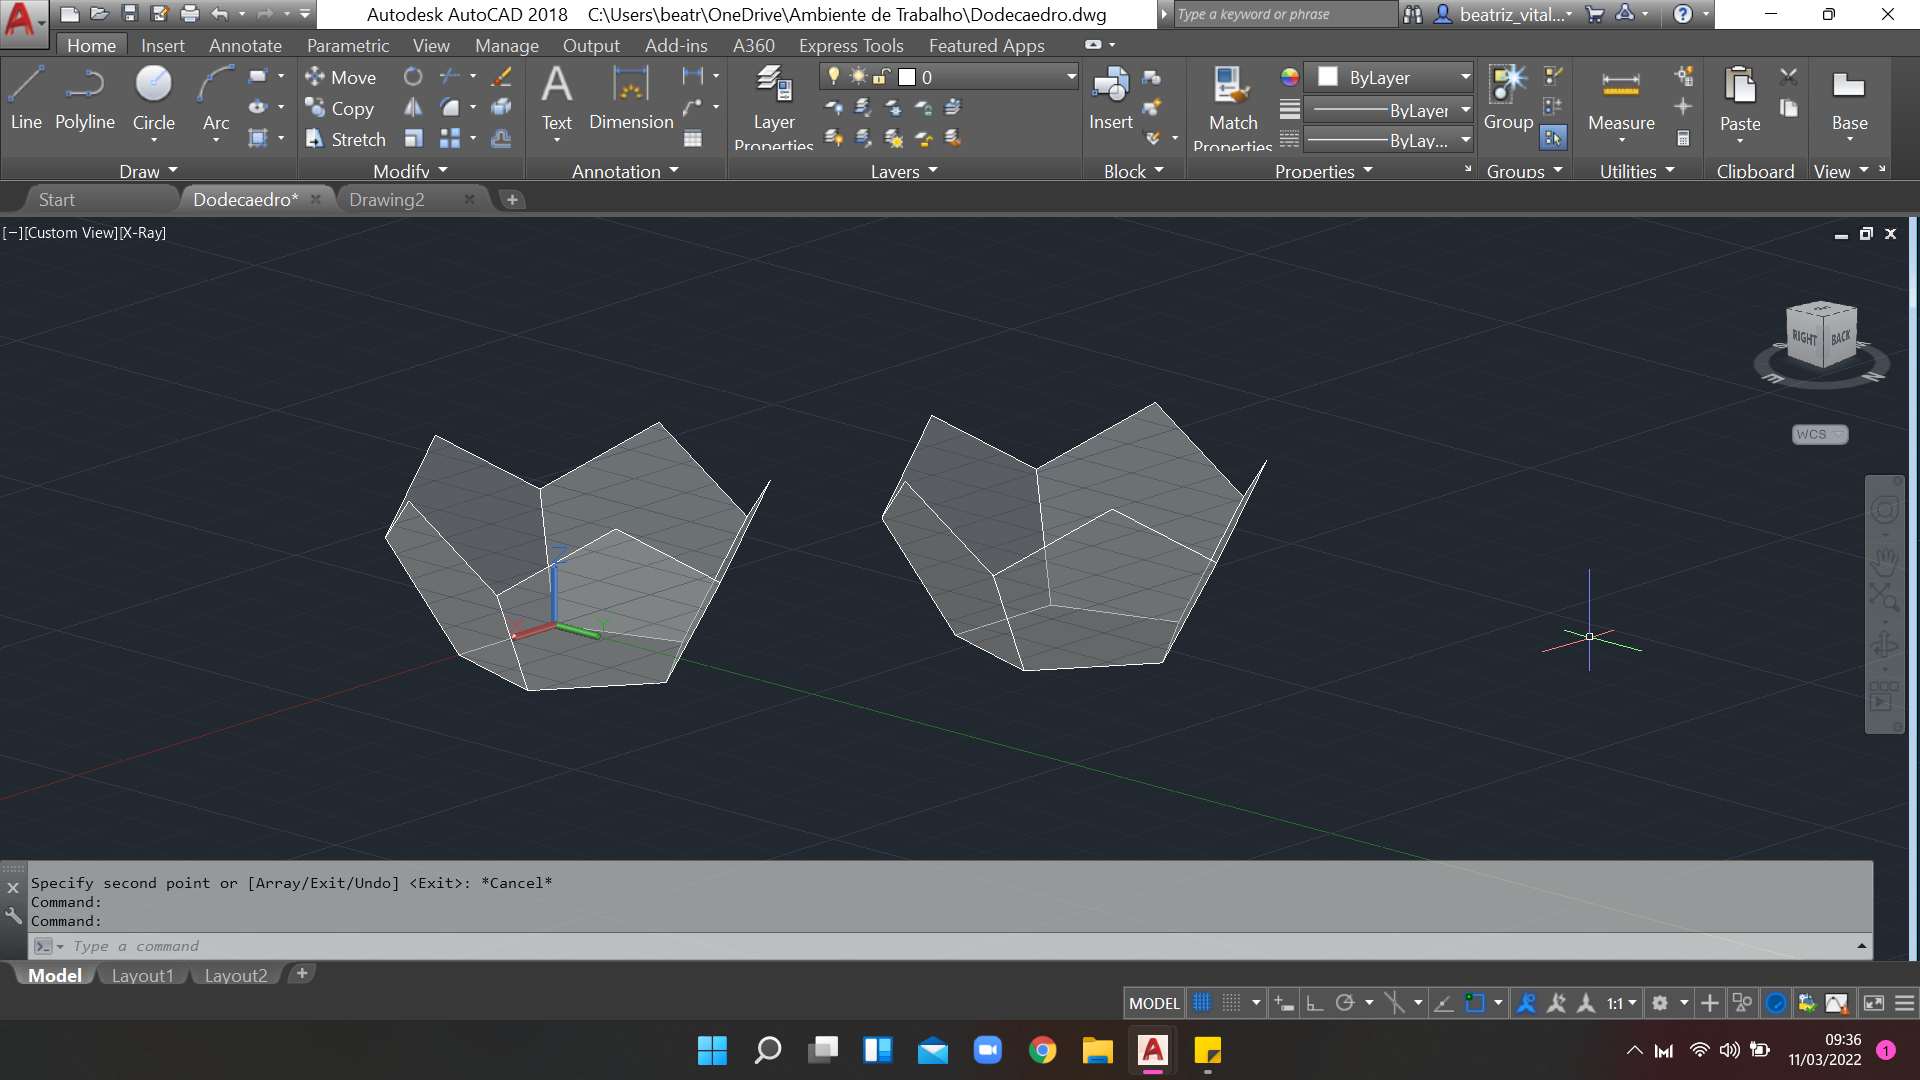Viewport: 1920px width, 1080px height.
Task: Click the color wheel object color icon
Action: pyautogui.click(x=1290, y=77)
